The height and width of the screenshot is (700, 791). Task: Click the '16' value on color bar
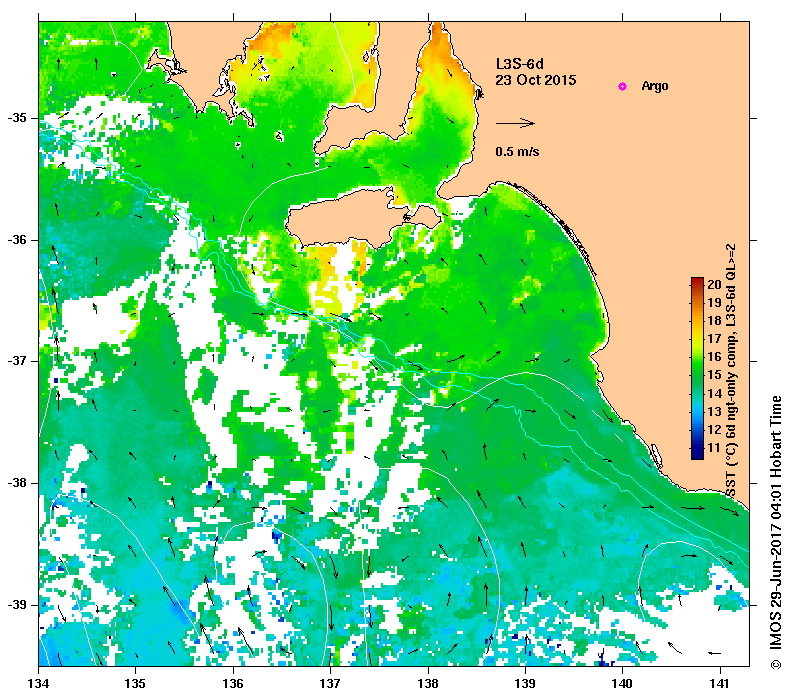click(714, 357)
